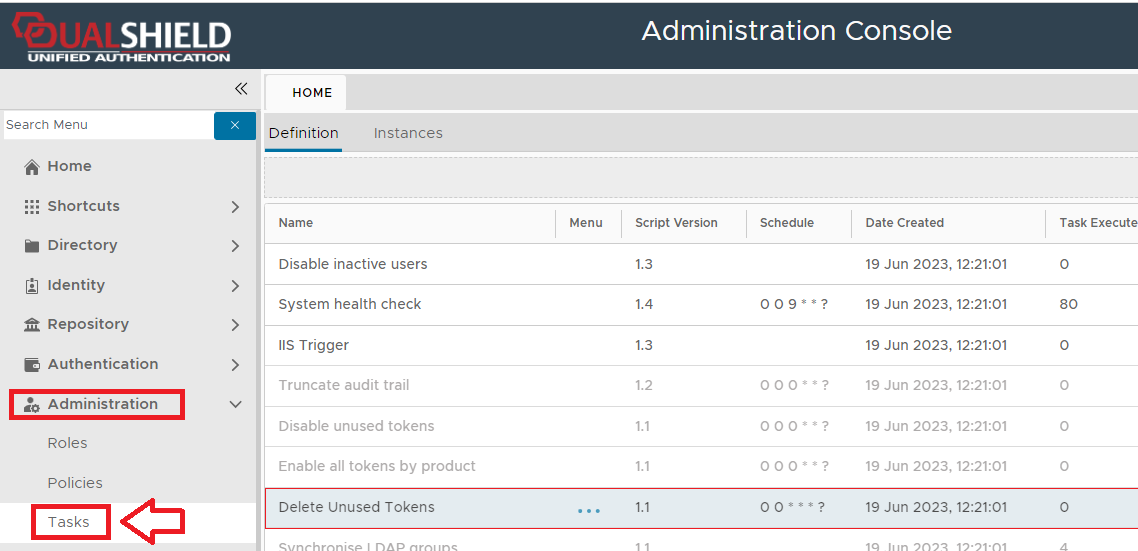Open Roles under Administration
The image size is (1138, 551).
[x=68, y=443]
